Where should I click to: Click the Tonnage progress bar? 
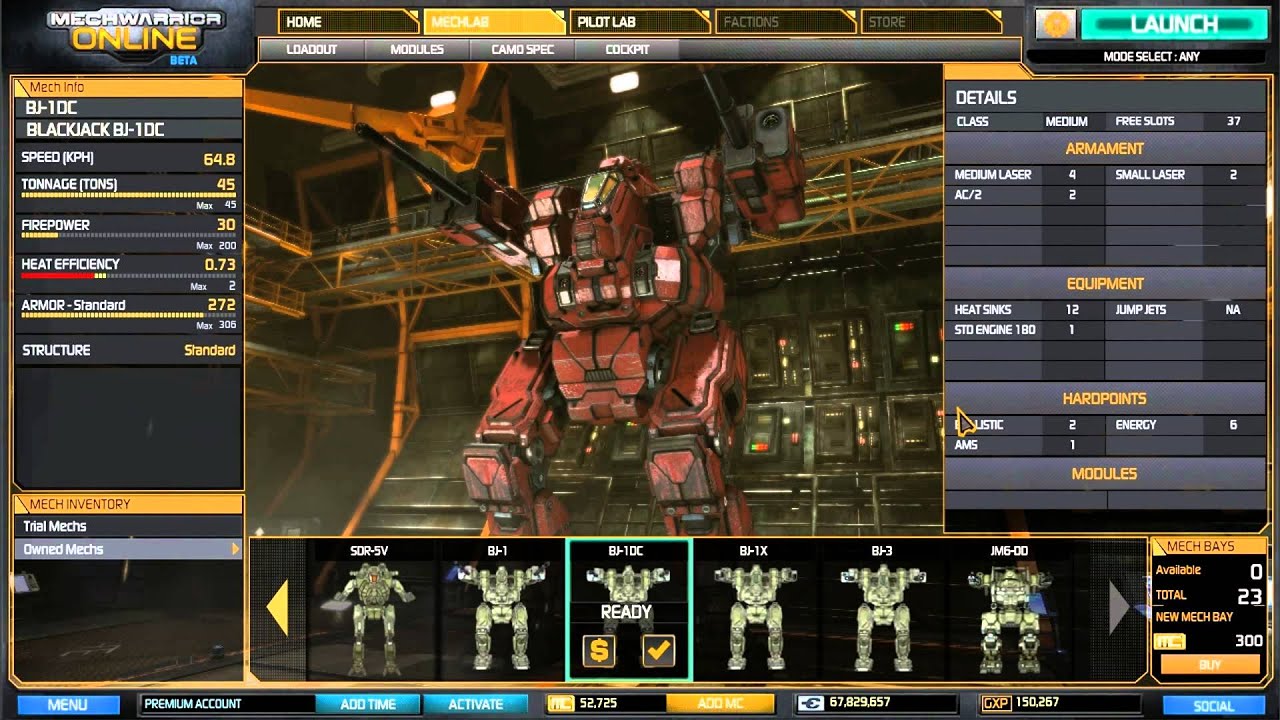tap(128, 196)
